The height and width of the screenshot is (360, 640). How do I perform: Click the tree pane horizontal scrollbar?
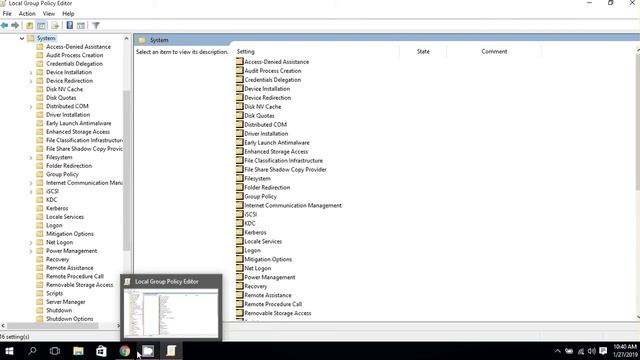[53, 326]
